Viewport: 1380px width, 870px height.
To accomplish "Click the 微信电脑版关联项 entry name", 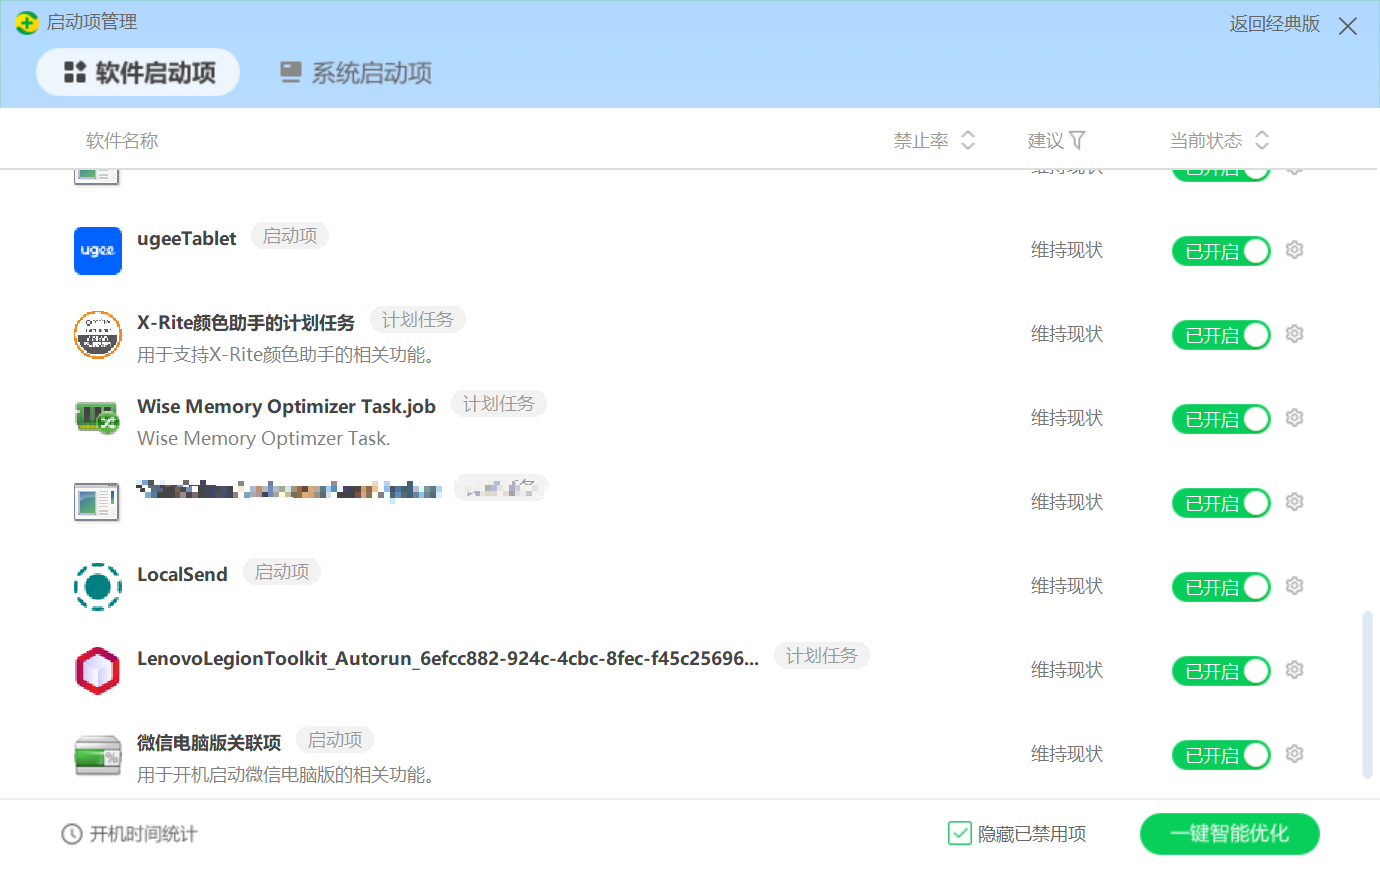I will point(209,742).
